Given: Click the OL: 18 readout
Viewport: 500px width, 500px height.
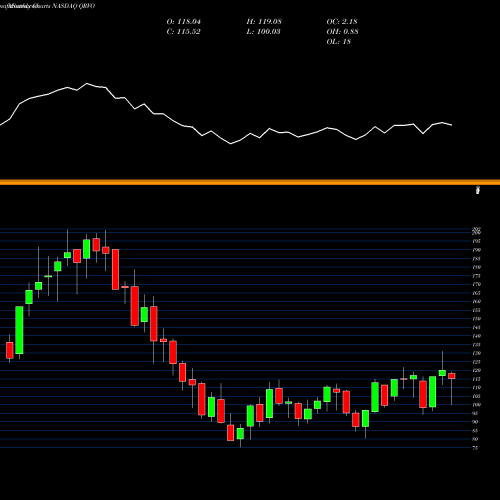Looking at the screenshot, I should [x=339, y=42].
